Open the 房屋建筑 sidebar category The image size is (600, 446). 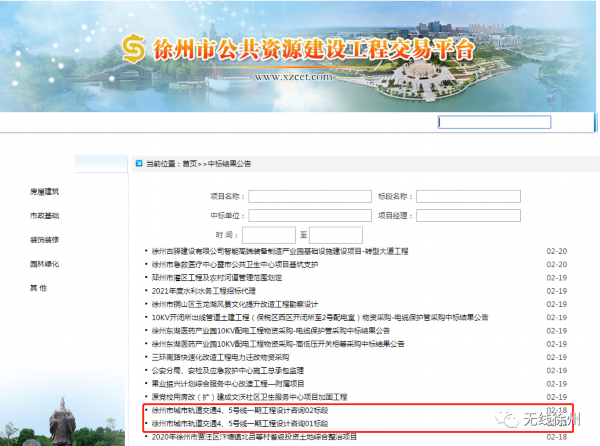(44, 192)
